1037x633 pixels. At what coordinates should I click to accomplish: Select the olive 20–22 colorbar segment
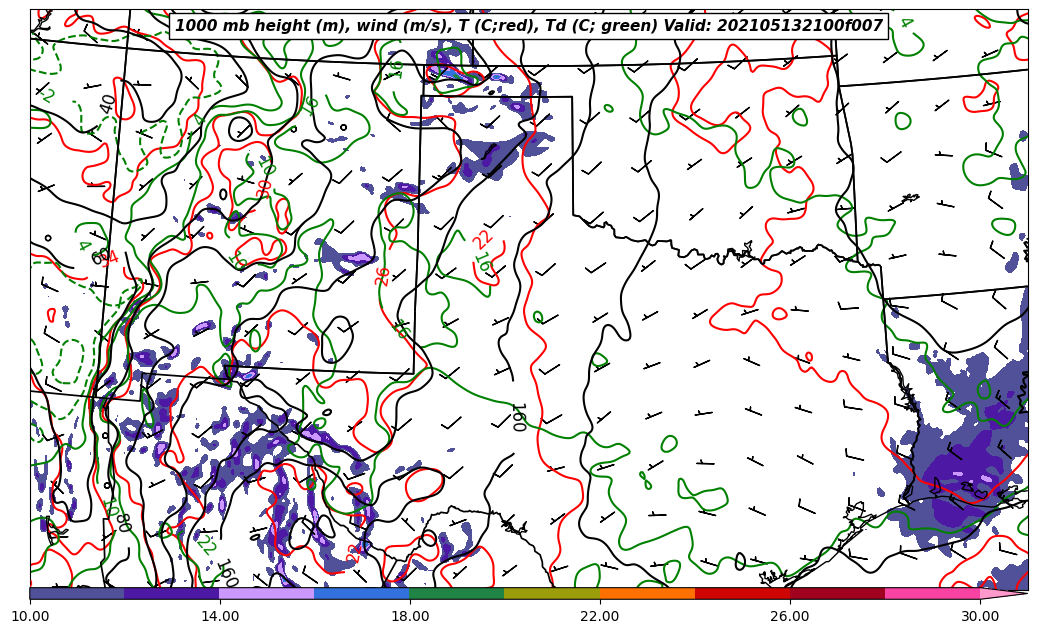point(552,593)
